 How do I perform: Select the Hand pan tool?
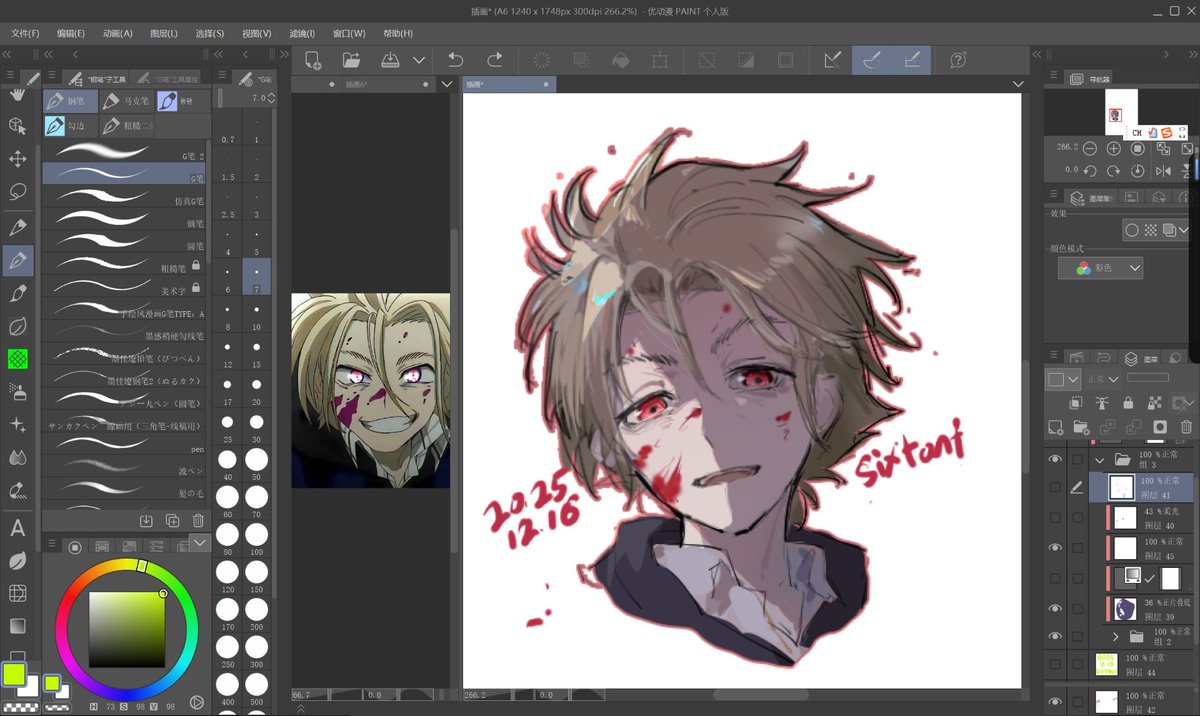pos(17,95)
